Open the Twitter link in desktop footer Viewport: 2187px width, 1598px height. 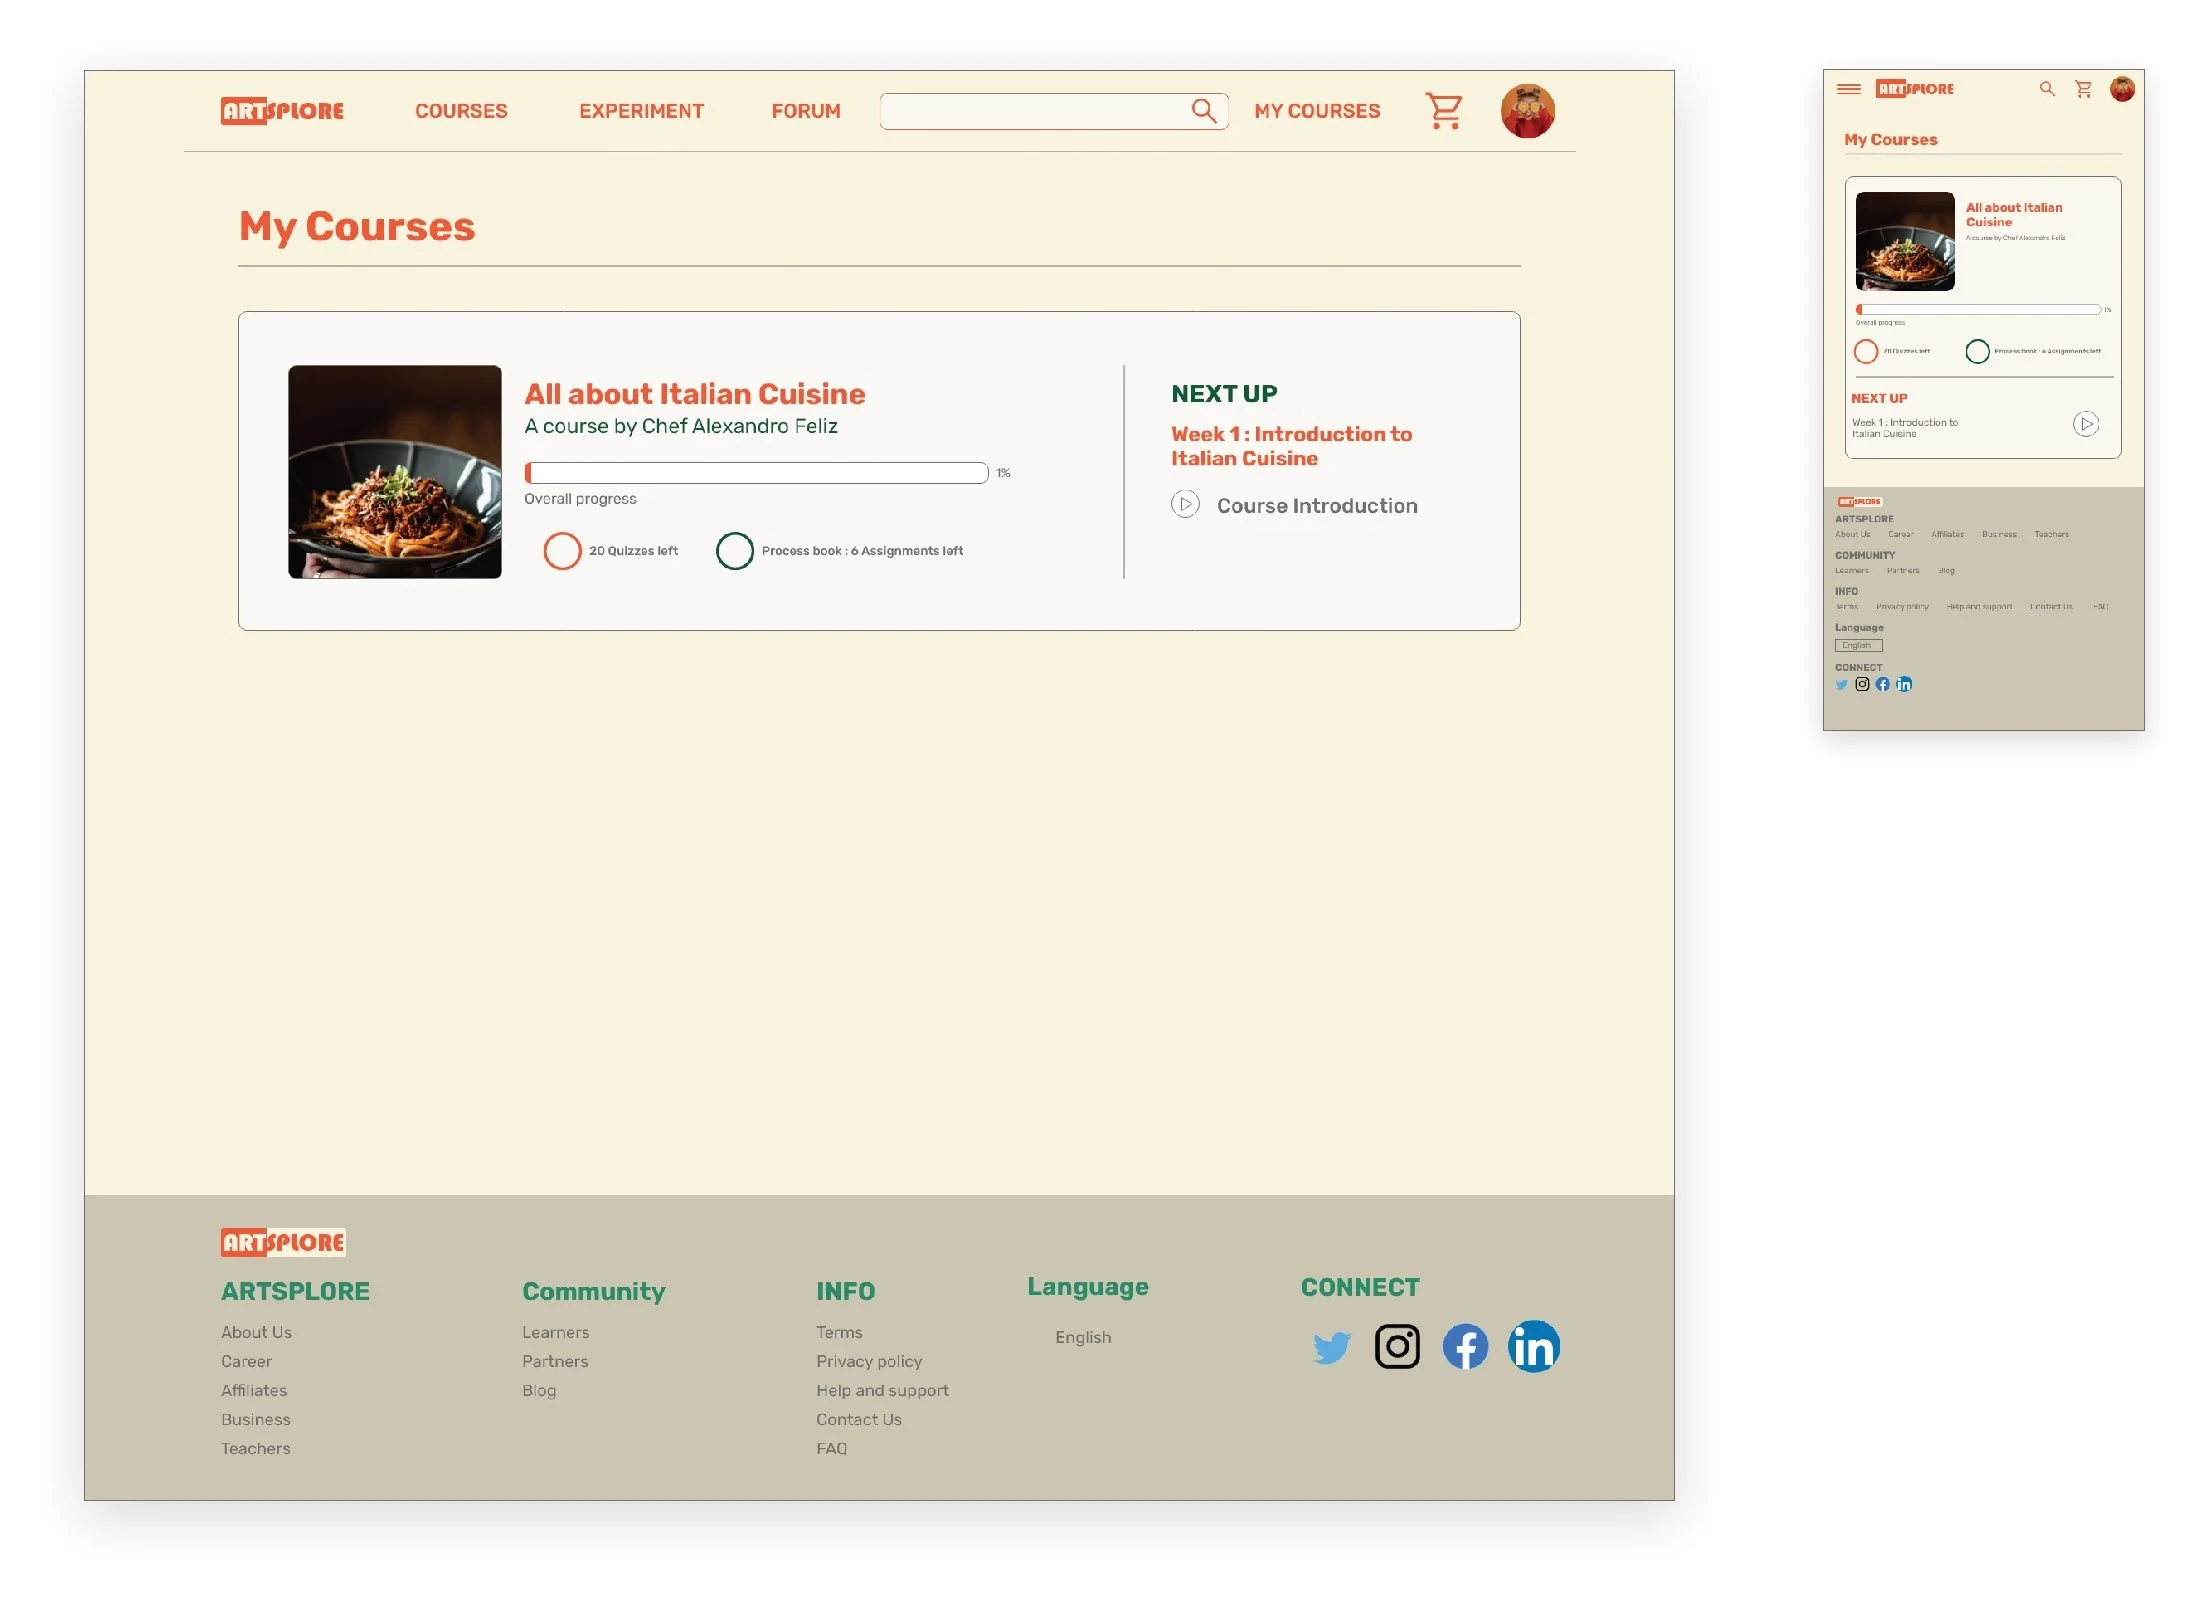click(1330, 1347)
